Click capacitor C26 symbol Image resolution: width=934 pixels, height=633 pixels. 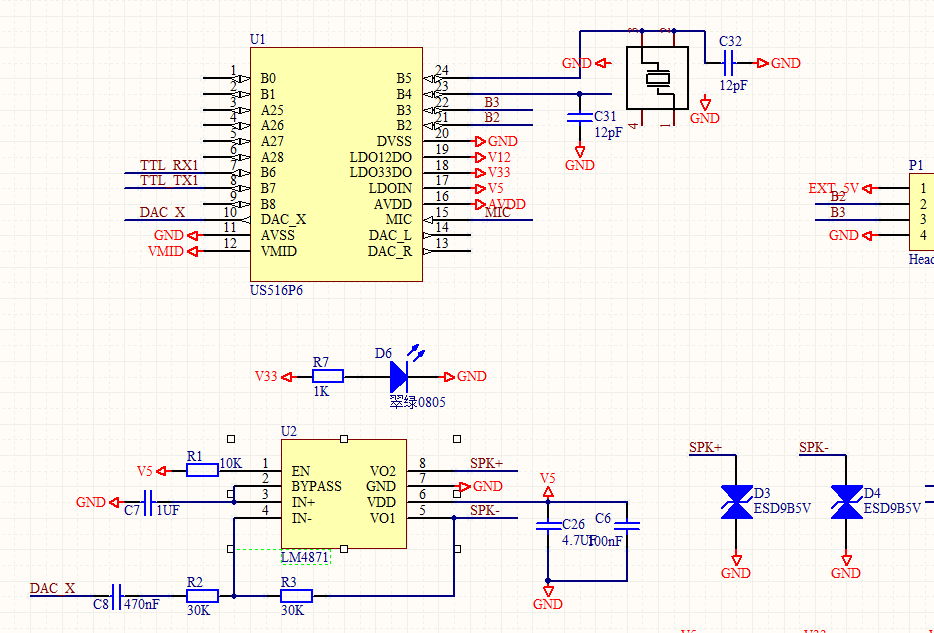(547, 525)
